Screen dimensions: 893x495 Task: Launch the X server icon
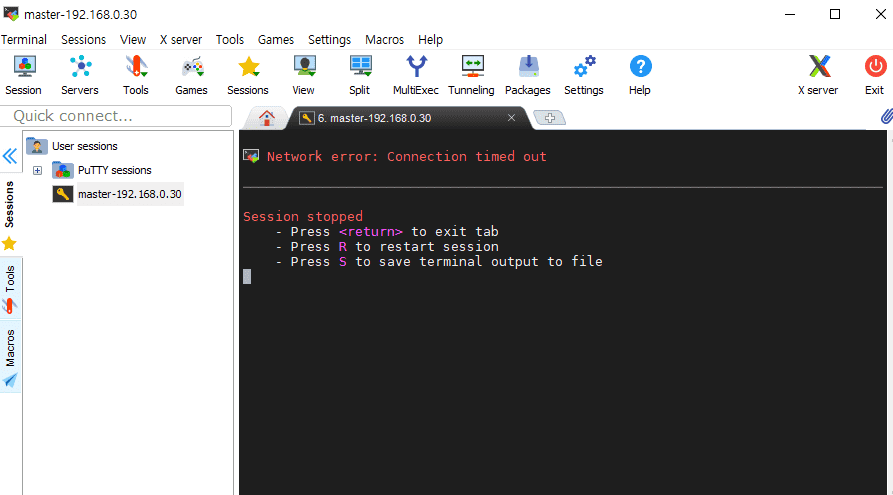point(818,75)
